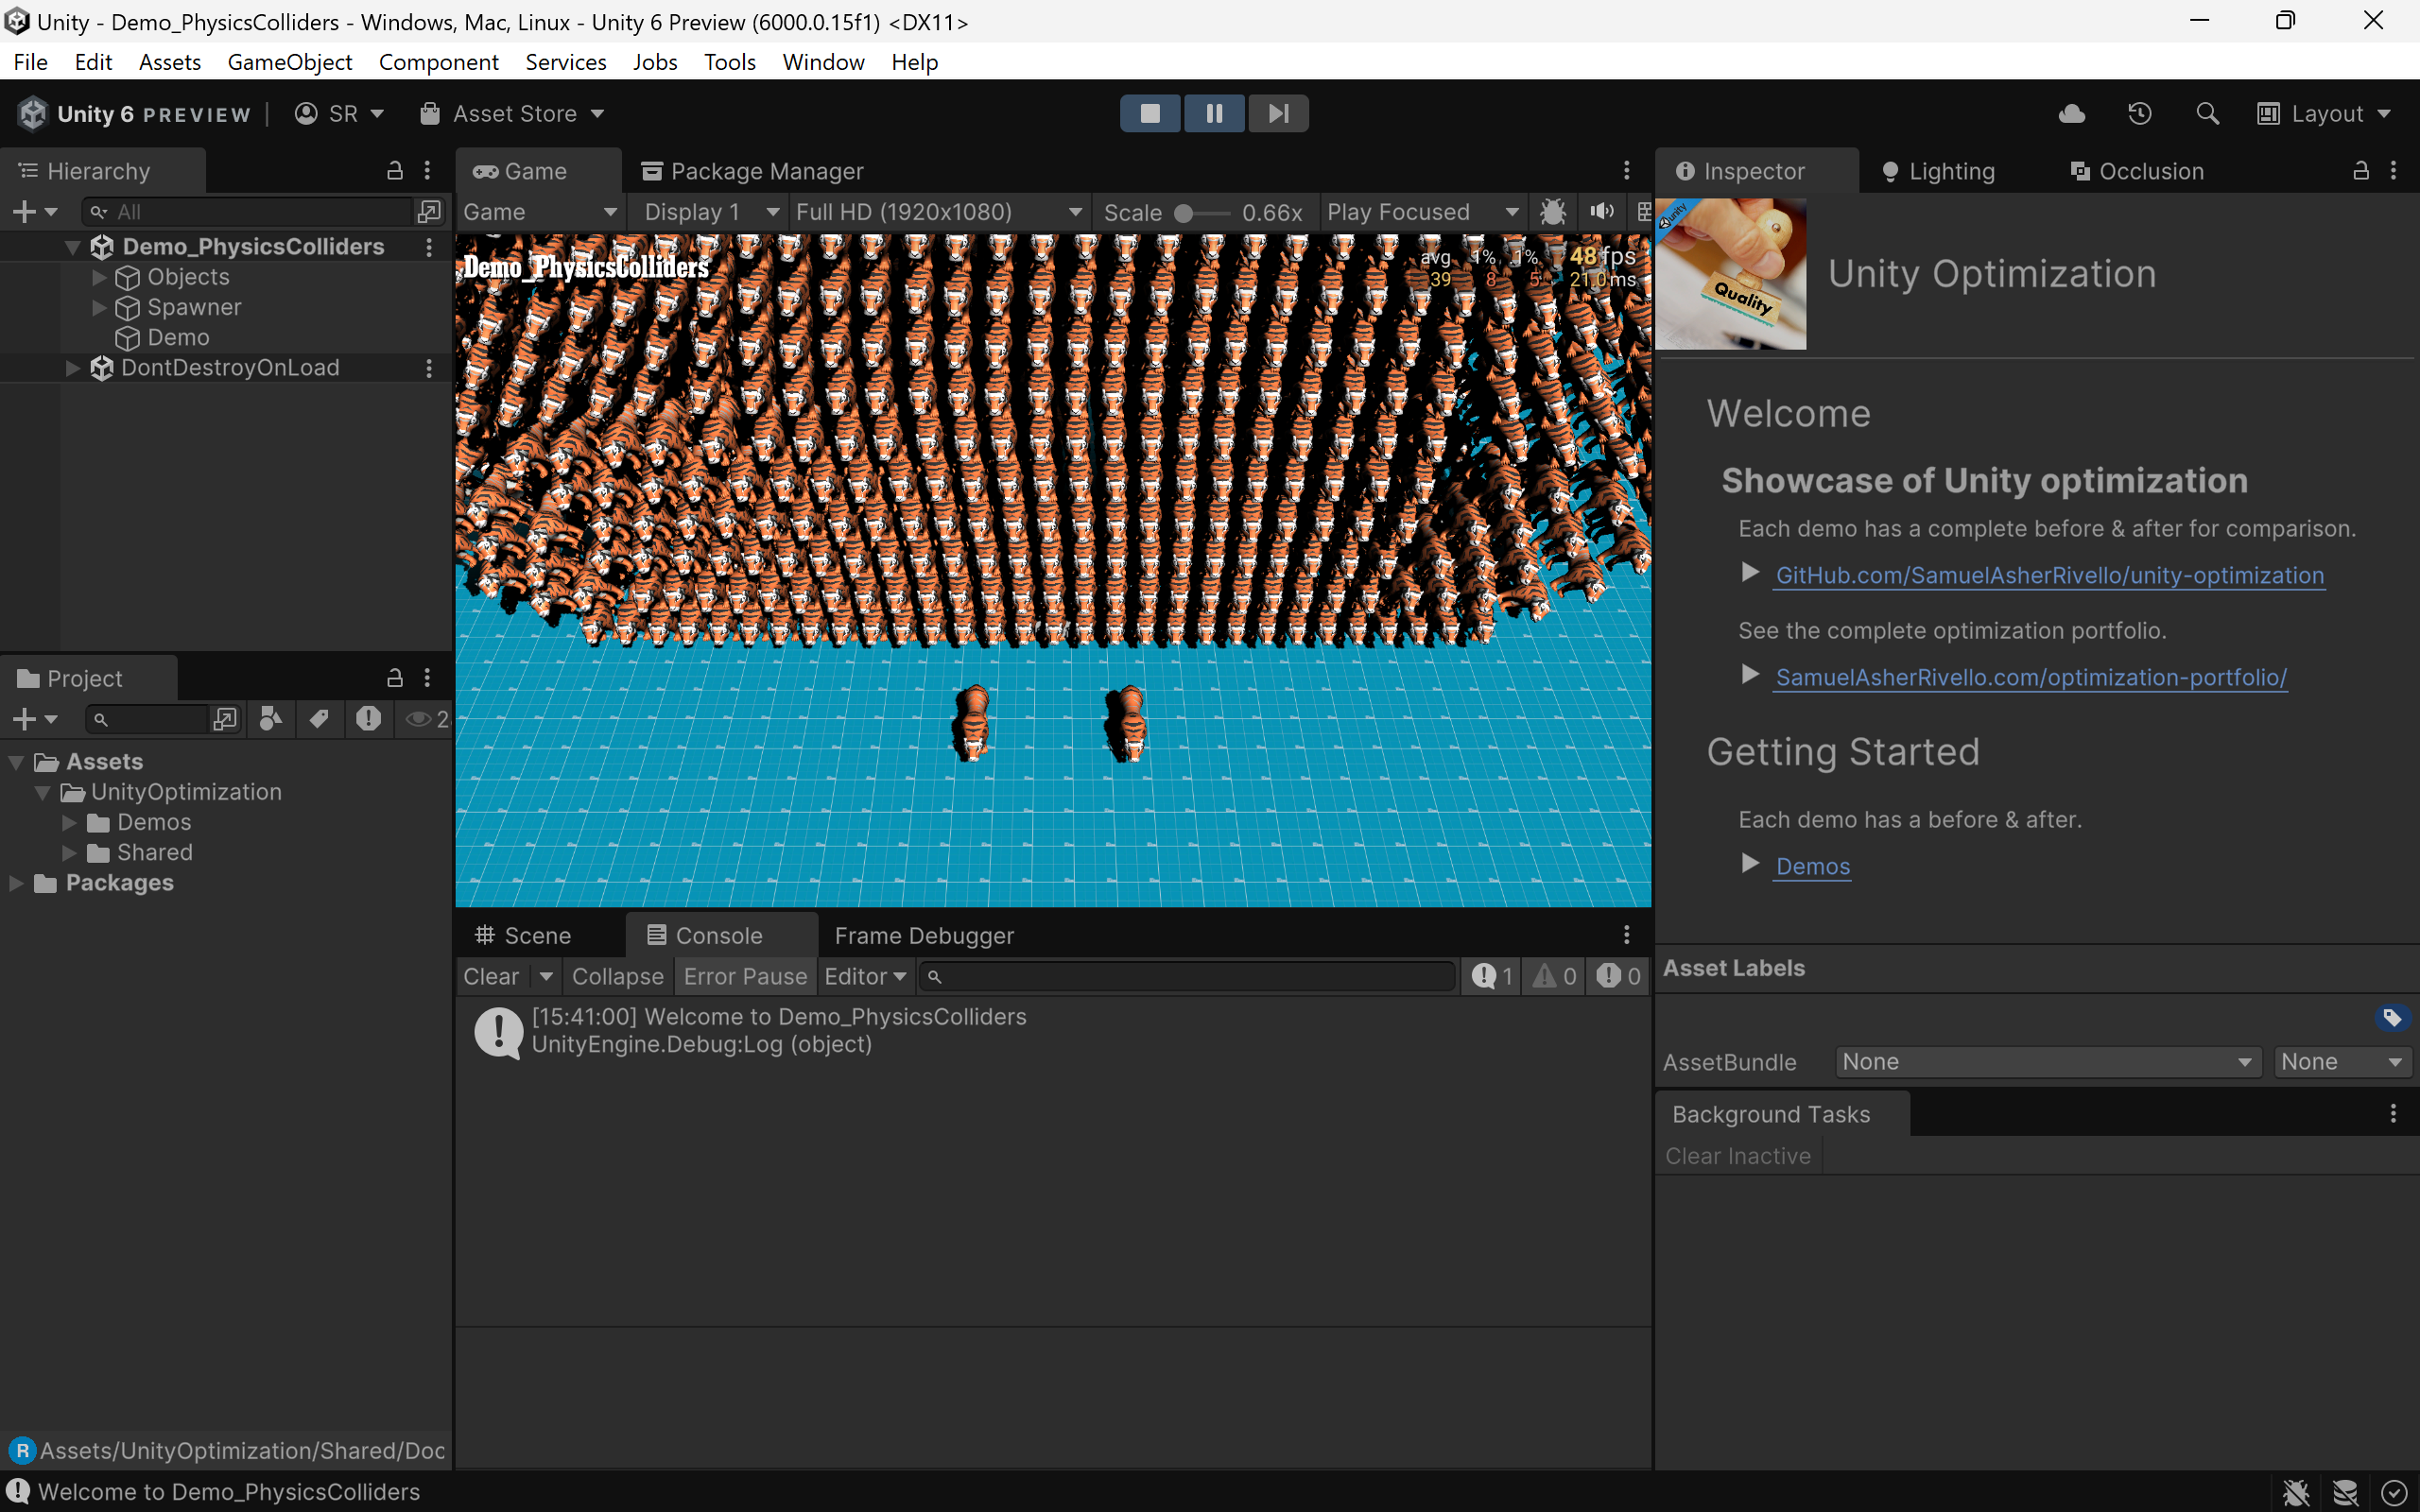Image resolution: width=2420 pixels, height=1512 pixels.
Task: Open the Play Focused dropdown
Action: pos(1421,212)
